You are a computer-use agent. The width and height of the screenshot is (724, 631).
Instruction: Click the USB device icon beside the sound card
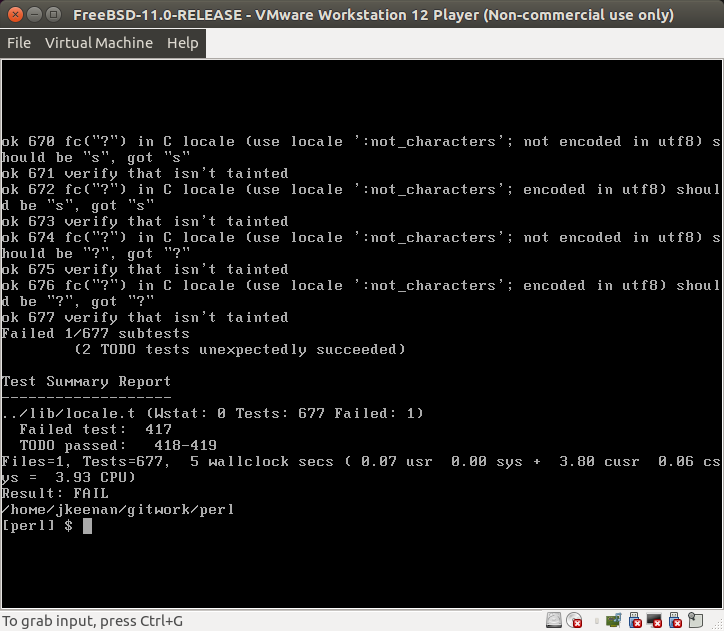coord(634,620)
